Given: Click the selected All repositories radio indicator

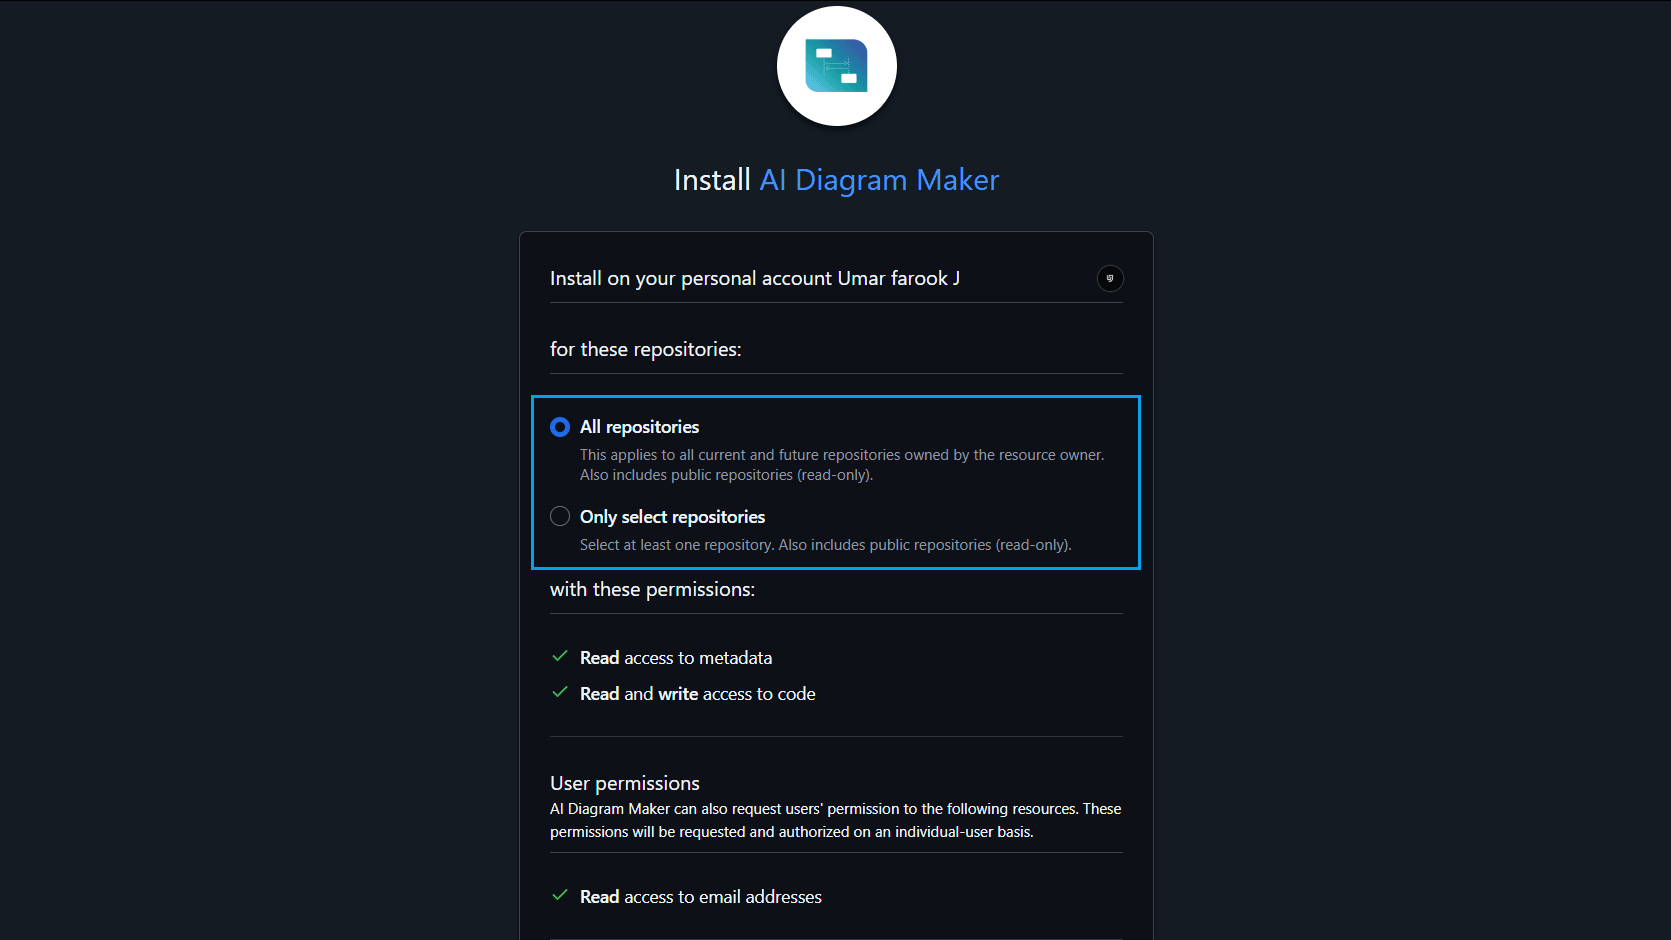Looking at the screenshot, I should [560, 426].
